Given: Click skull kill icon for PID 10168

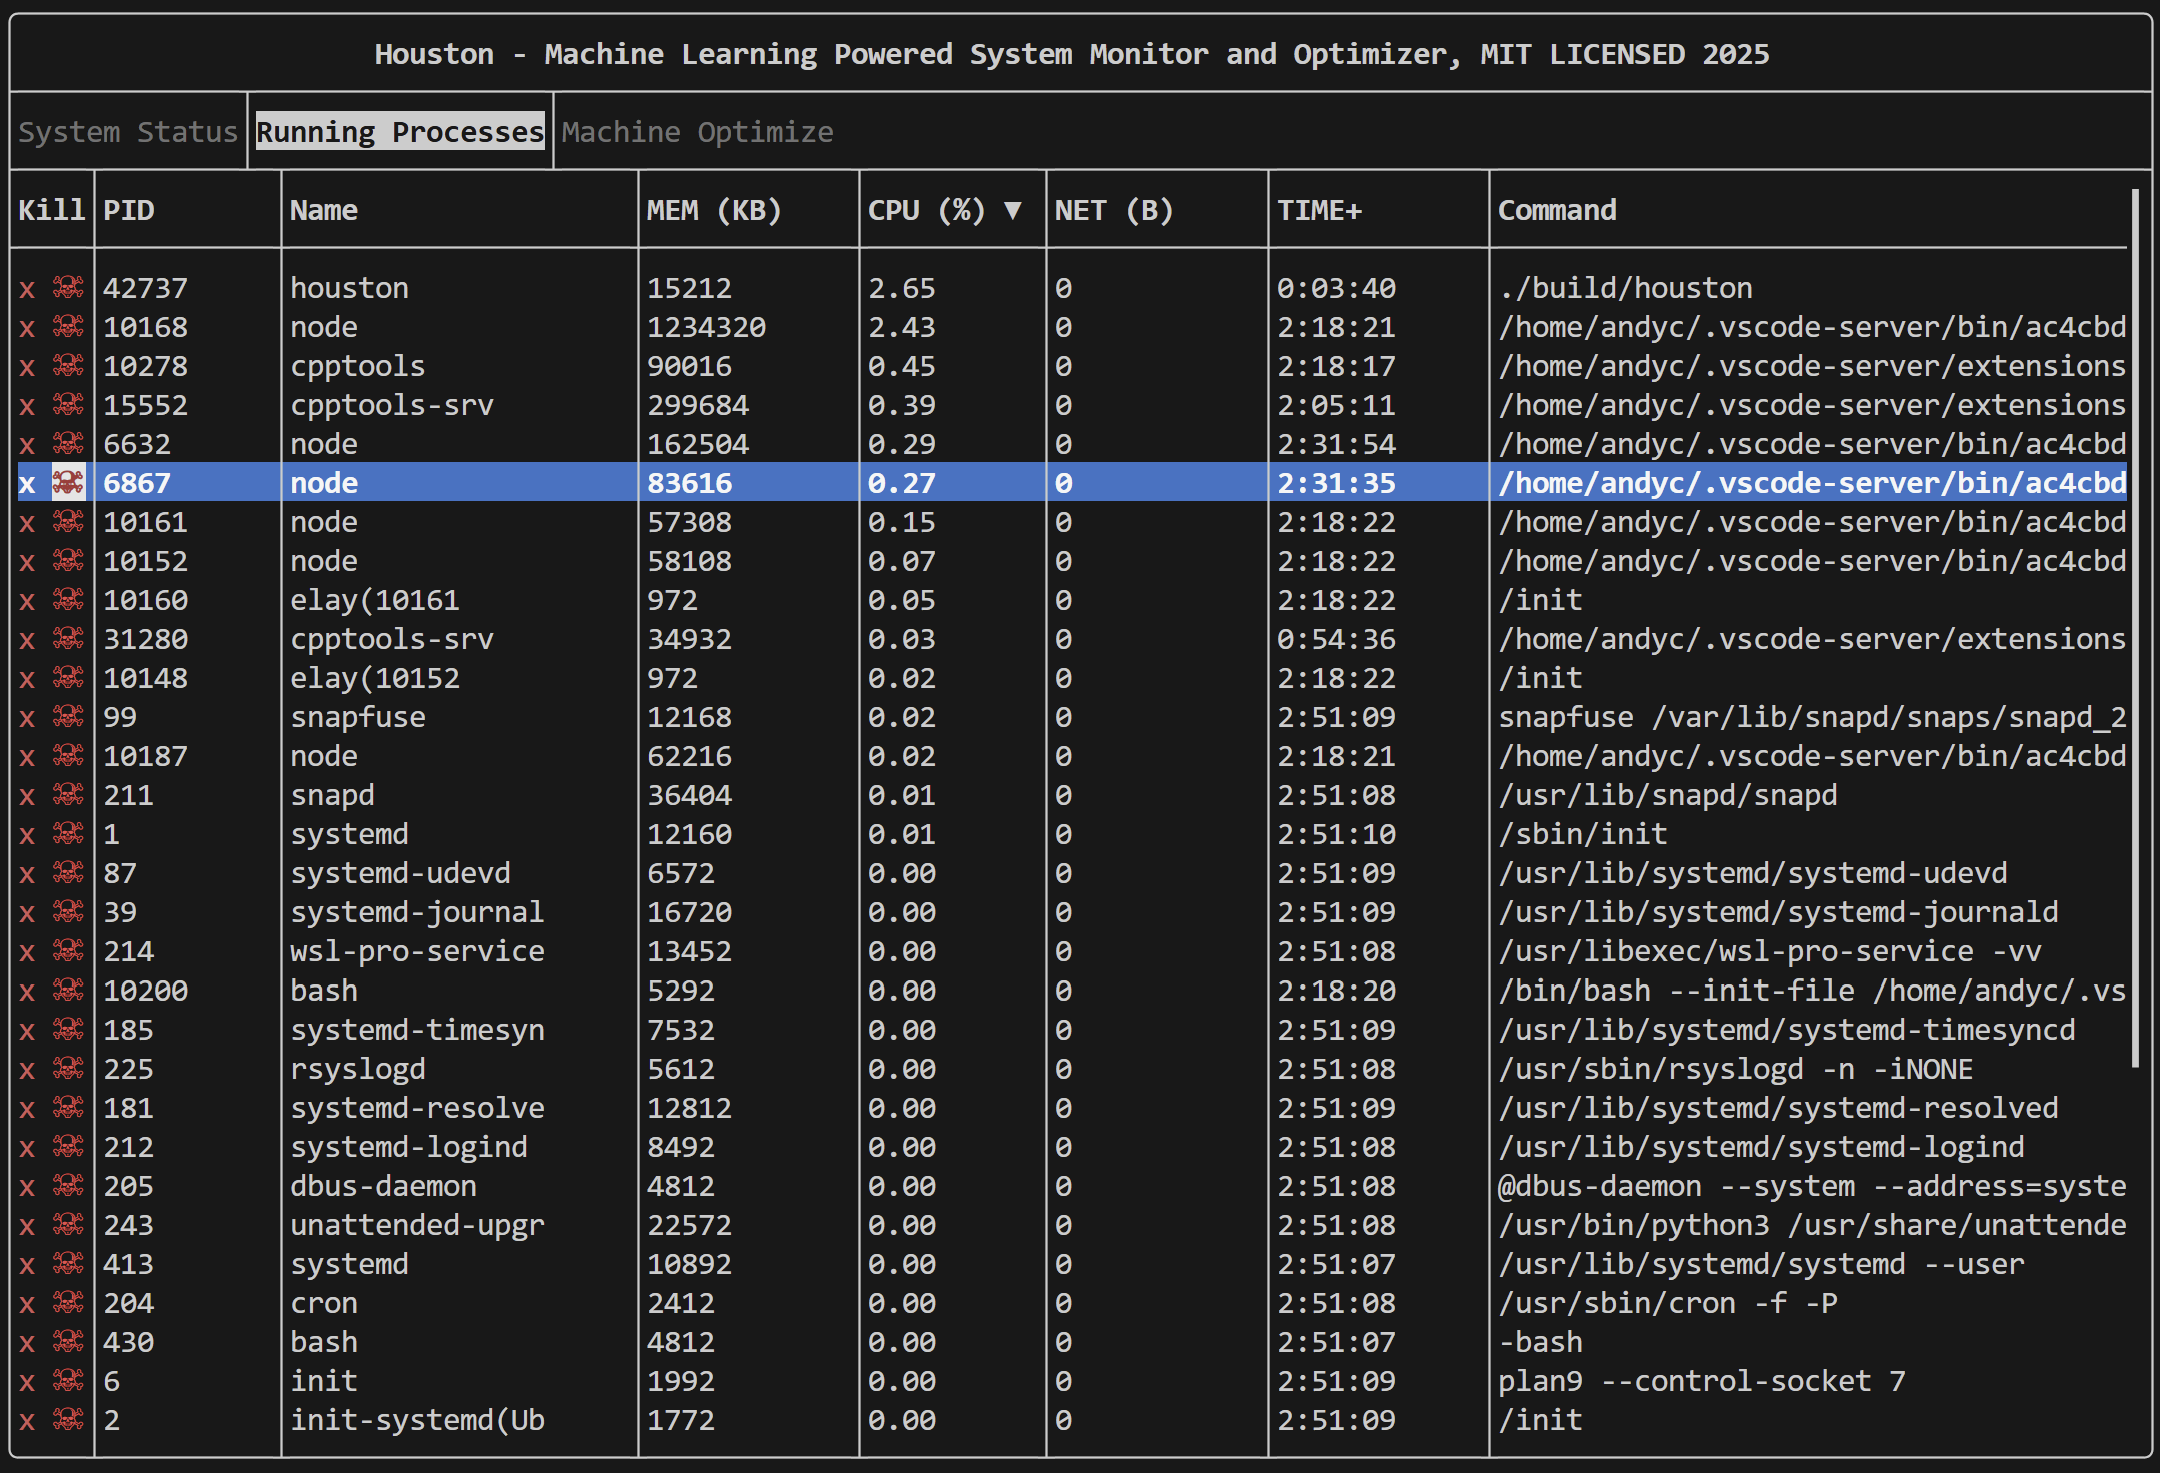Looking at the screenshot, I should pos(68,327).
